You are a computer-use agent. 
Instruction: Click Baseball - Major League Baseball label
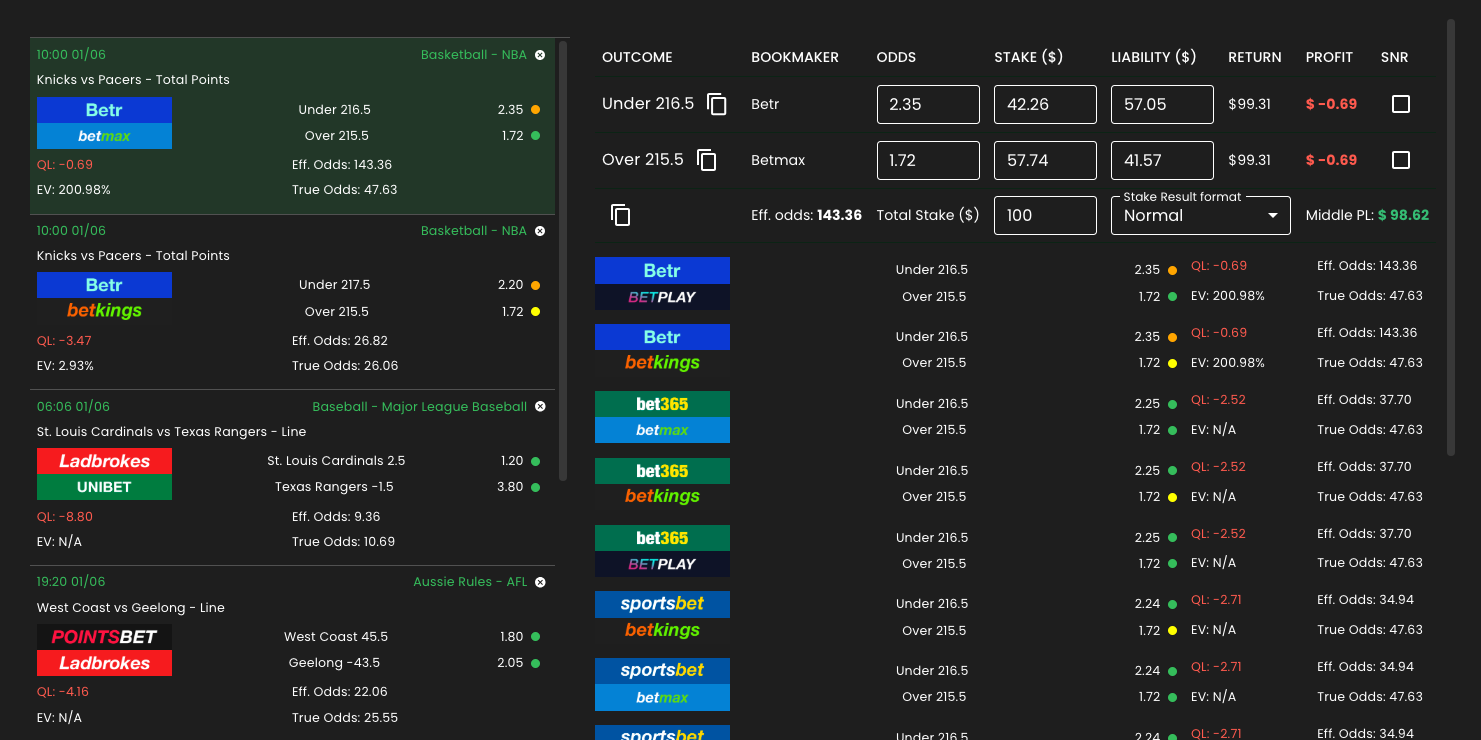pos(419,407)
